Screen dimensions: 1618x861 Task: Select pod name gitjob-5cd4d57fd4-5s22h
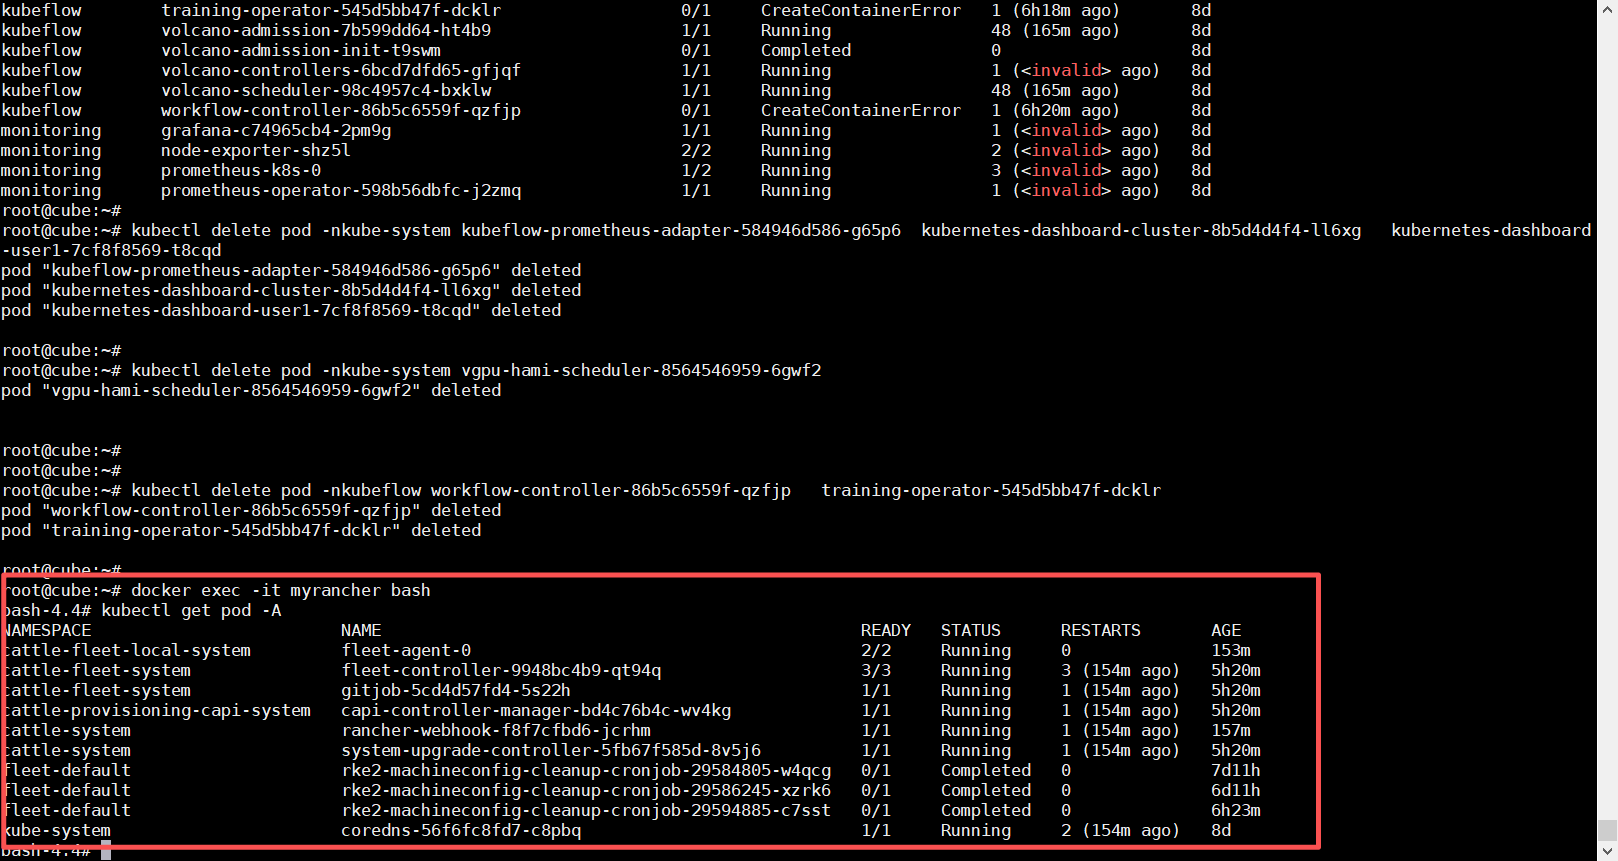[456, 690]
